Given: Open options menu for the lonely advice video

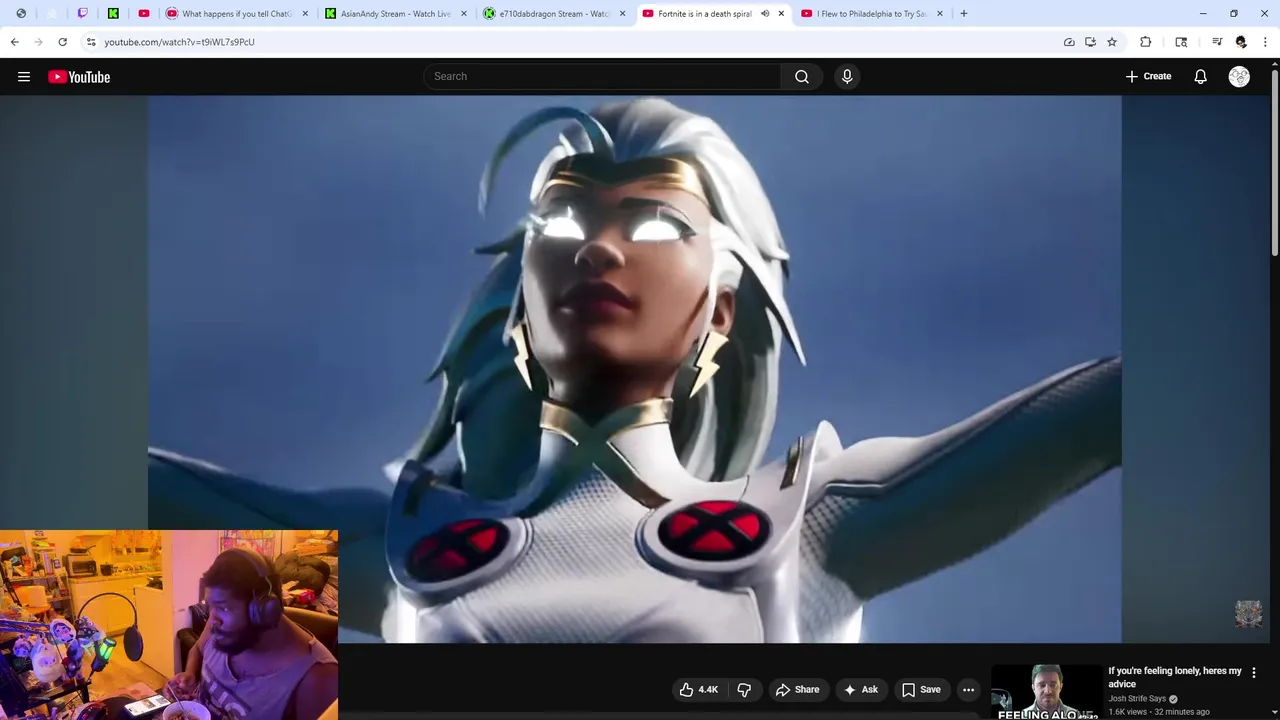Looking at the screenshot, I should point(1253,673).
